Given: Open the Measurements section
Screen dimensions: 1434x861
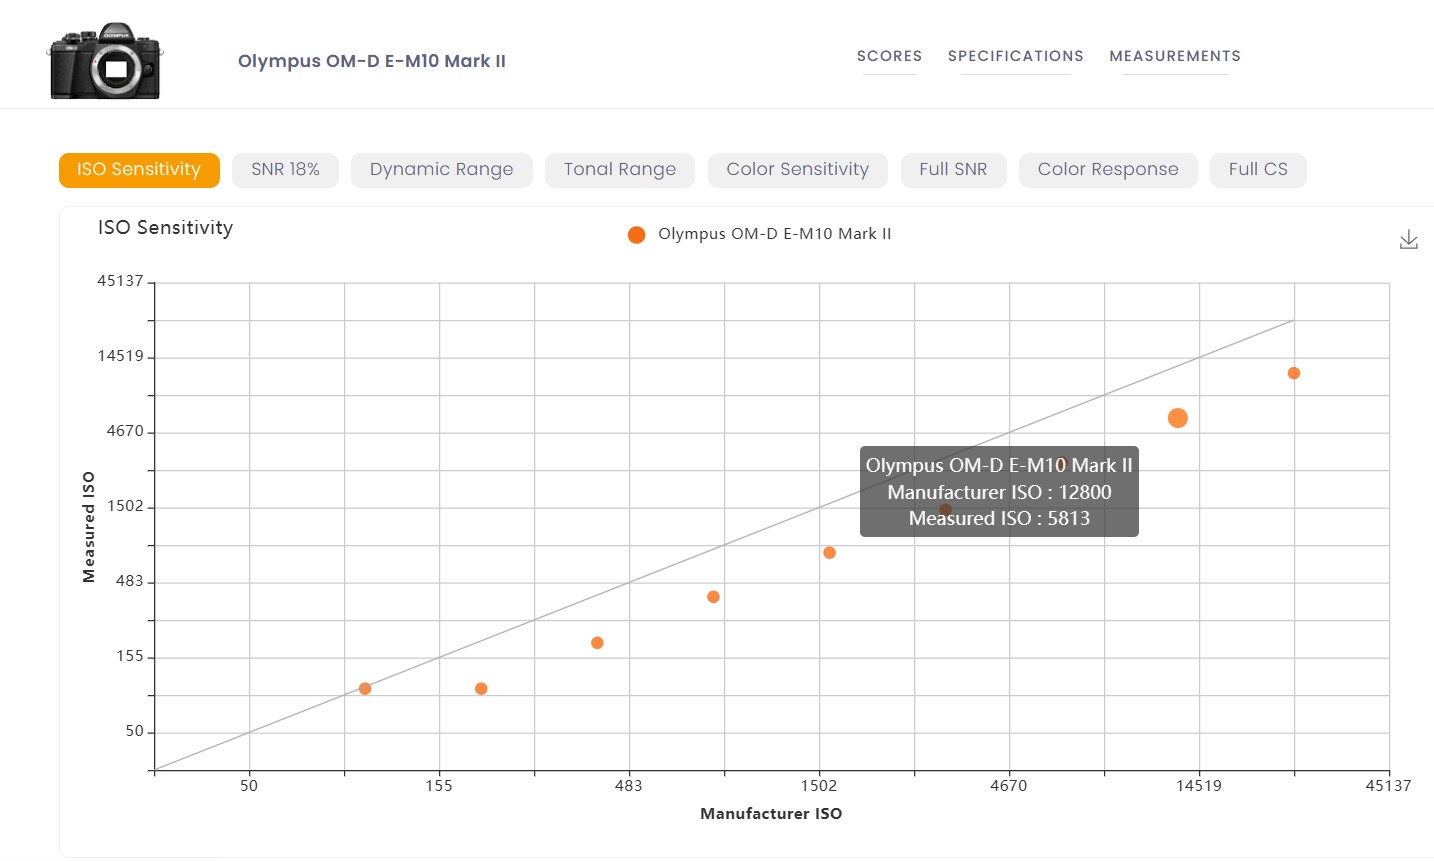Looking at the screenshot, I should coord(1175,56).
